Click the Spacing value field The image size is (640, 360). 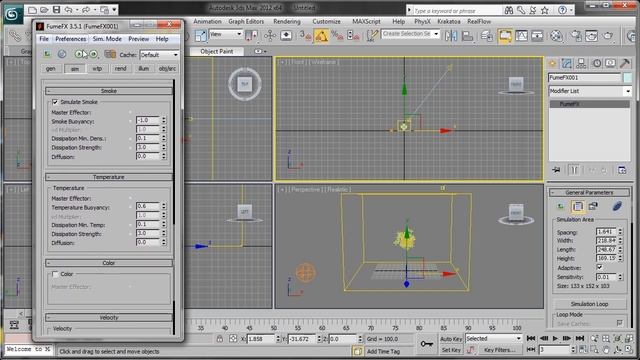click(x=606, y=232)
